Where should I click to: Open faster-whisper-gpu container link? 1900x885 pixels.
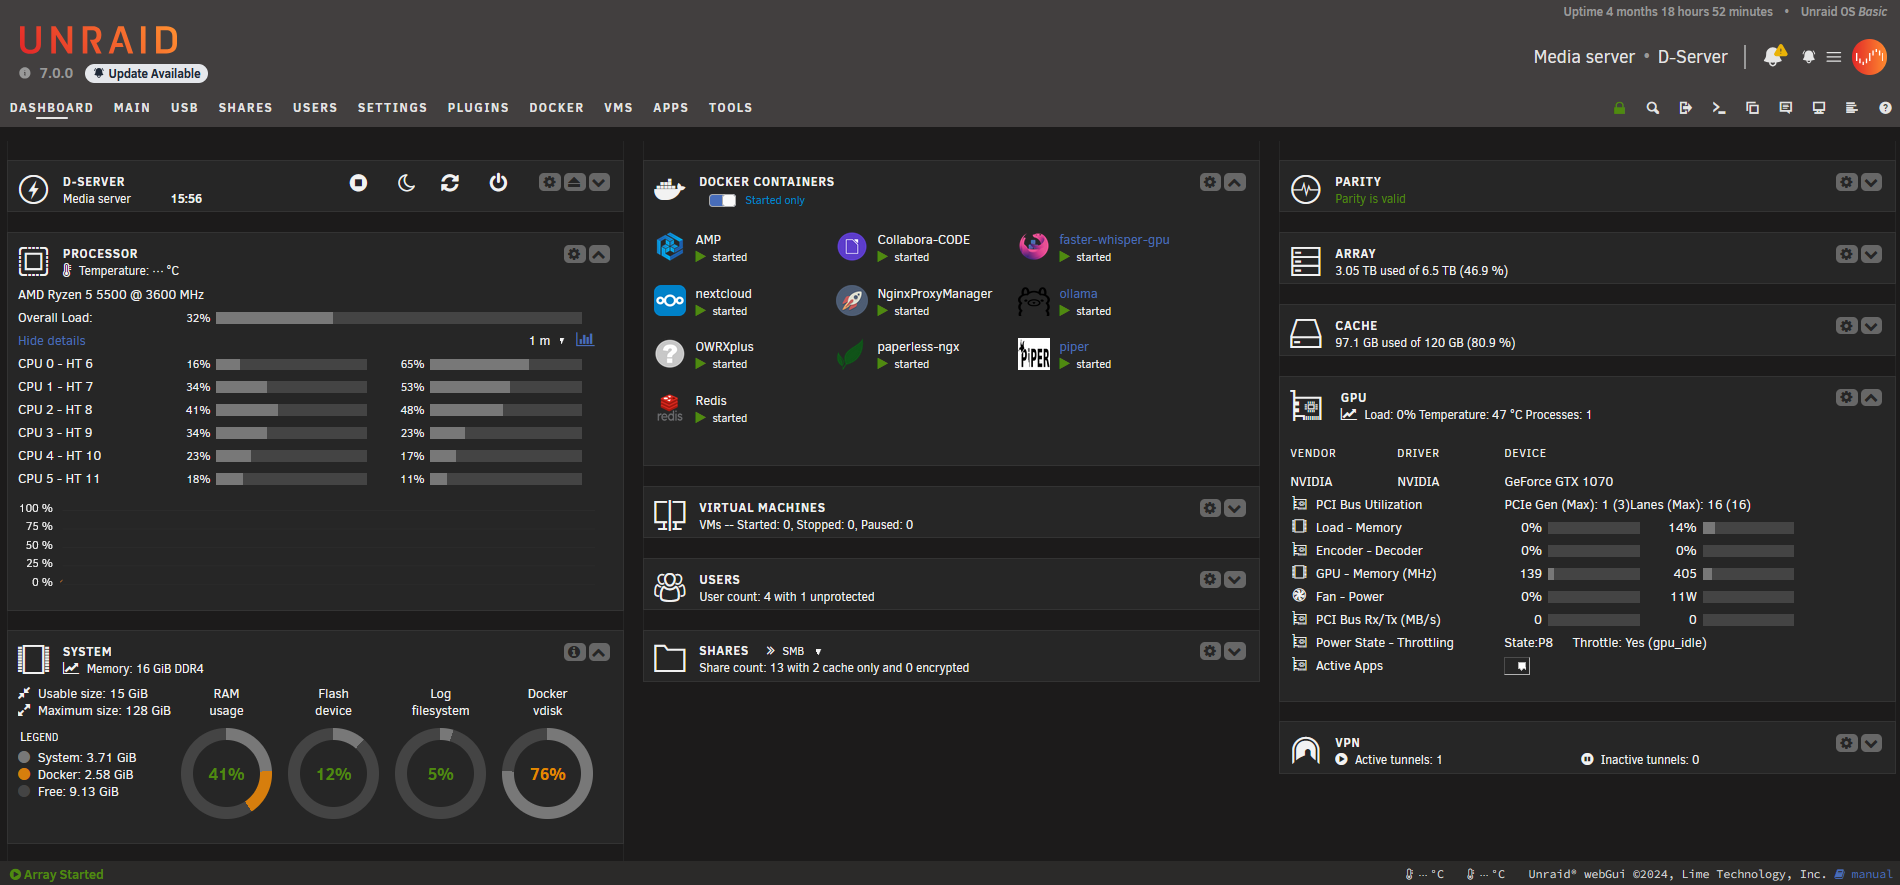tap(1114, 240)
